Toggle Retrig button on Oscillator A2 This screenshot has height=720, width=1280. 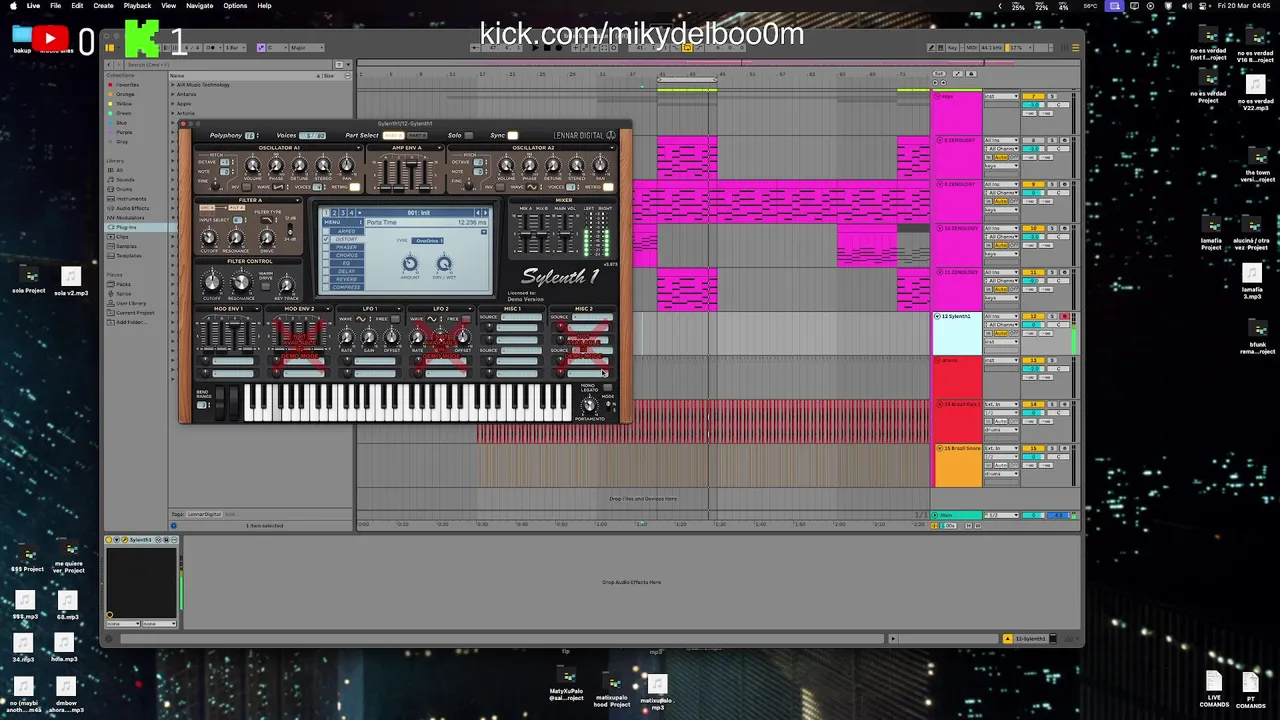click(x=608, y=187)
